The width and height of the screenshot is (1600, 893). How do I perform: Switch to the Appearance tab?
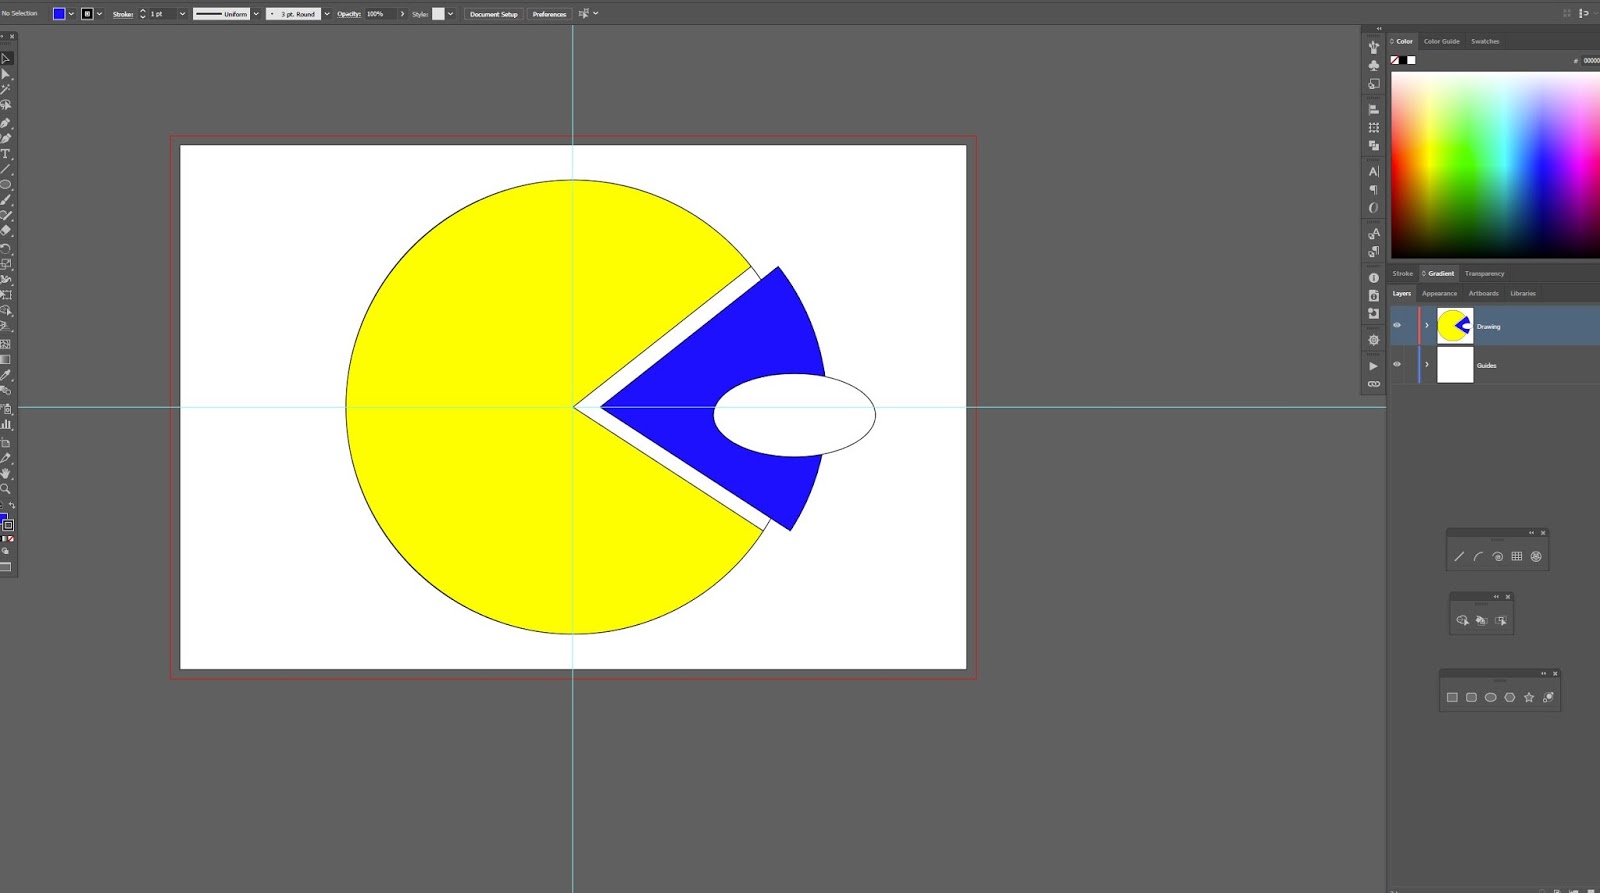pos(1439,293)
